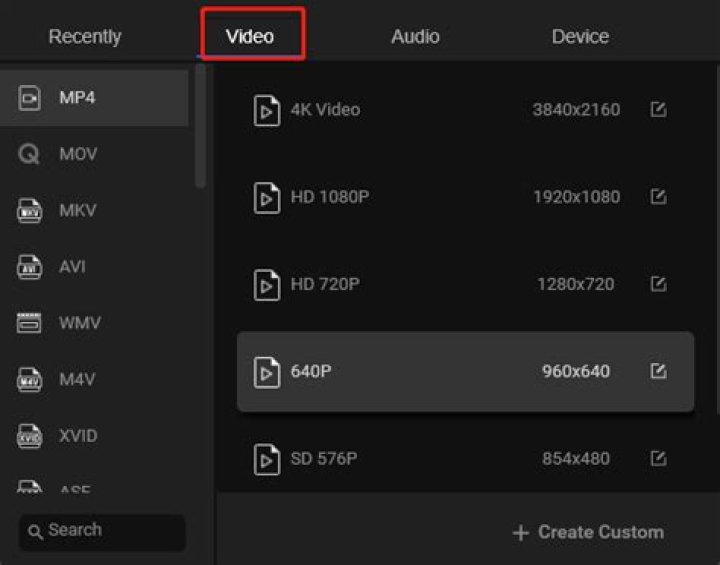The image size is (720, 565).
Task: Edit the 640P preset settings
Action: pyautogui.click(x=658, y=371)
